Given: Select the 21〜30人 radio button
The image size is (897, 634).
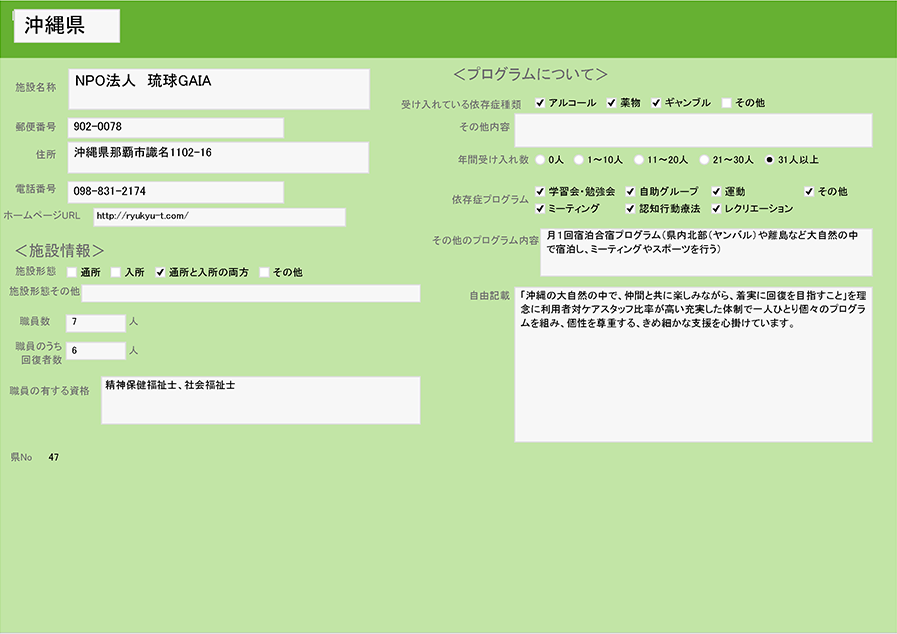Looking at the screenshot, I should (x=704, y=159).
